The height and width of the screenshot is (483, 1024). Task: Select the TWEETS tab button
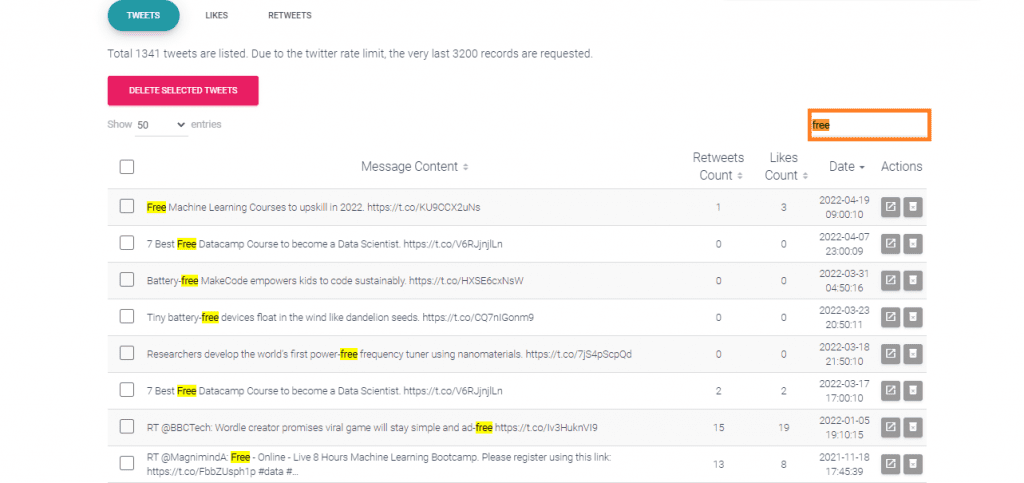[144, 15]
